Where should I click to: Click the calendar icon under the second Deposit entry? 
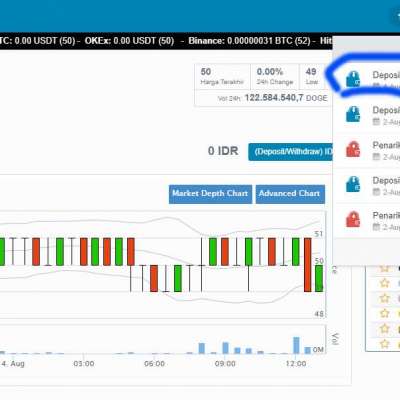[x=376, y=122]
